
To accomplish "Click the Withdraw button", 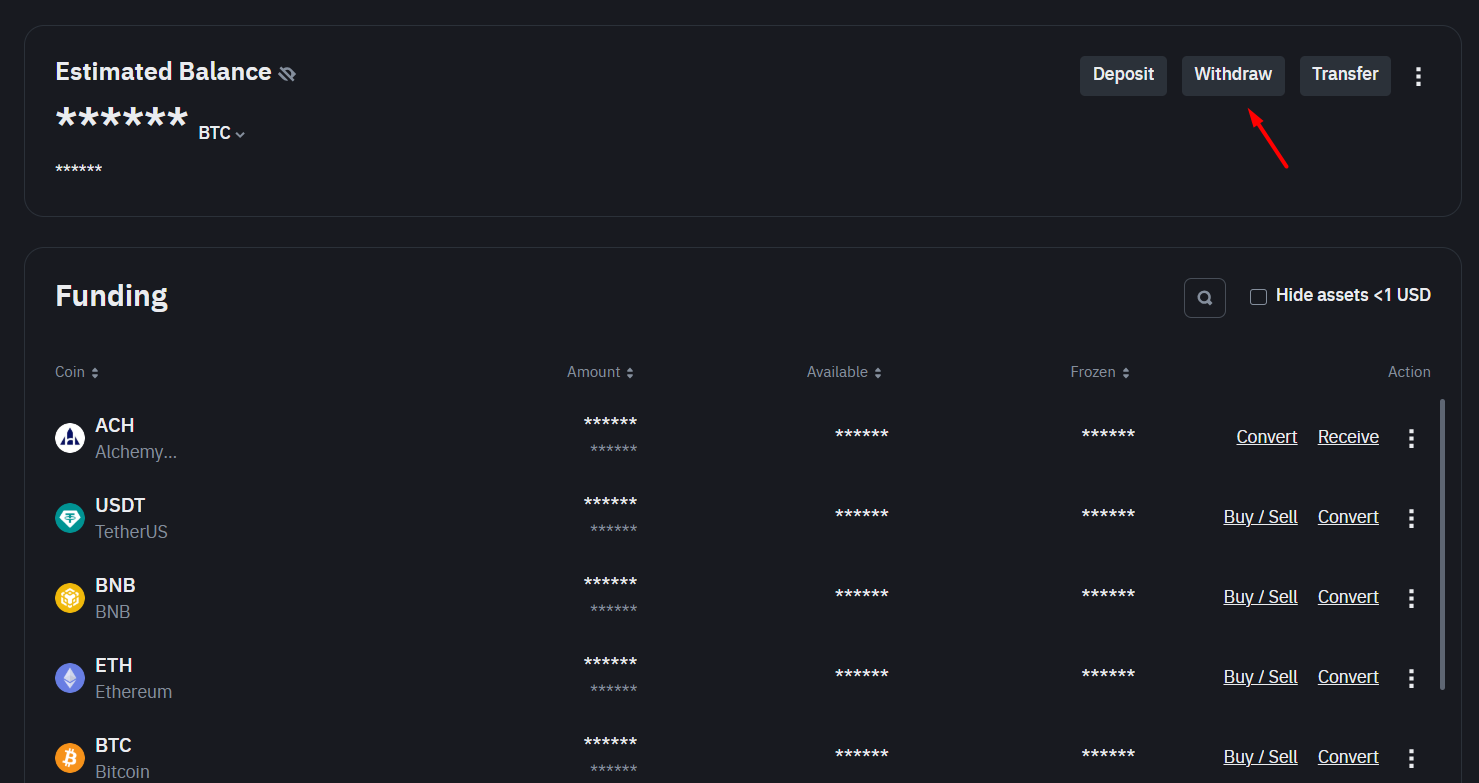I will coord(1233,75).
